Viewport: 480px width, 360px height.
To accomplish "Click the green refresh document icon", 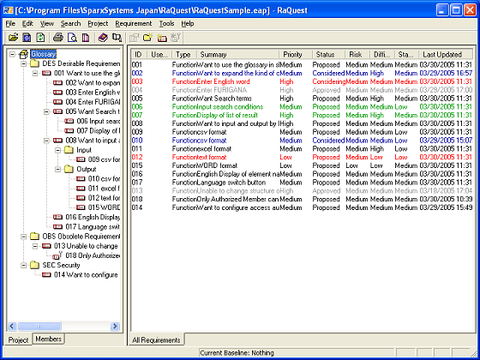I will coord(40,37).
